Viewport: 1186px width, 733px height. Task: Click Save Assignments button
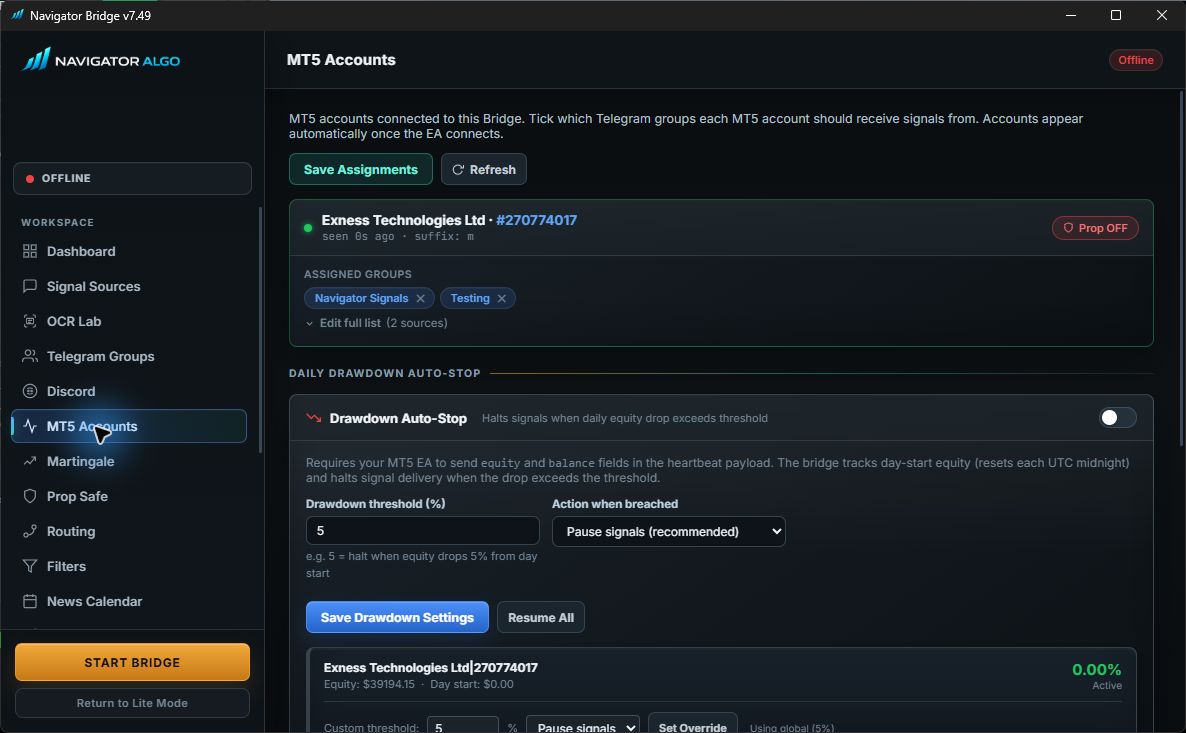(x=361, y=169)
